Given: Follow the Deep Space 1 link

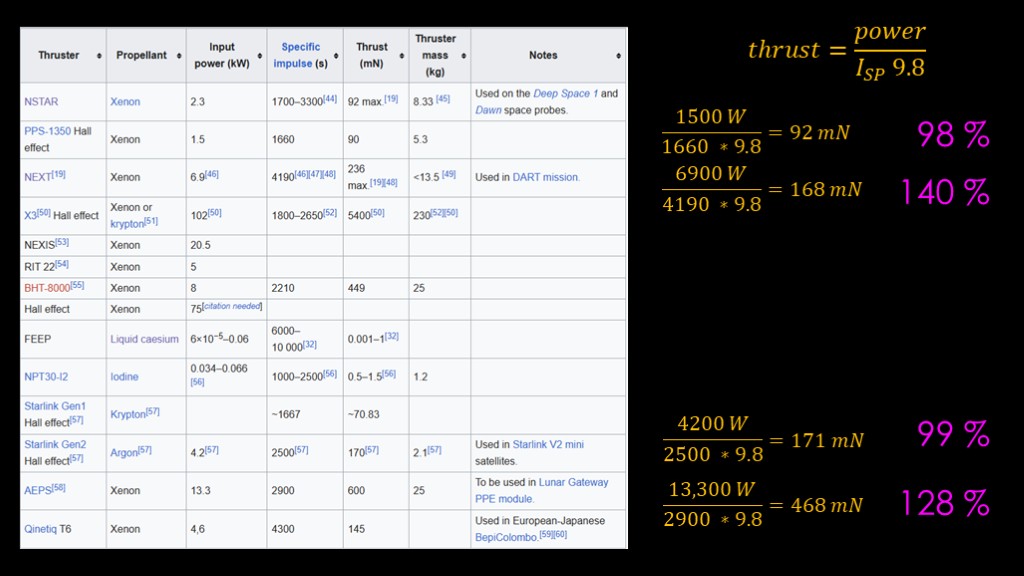Looking at the screenshot, I should click(x=566, y=93).
